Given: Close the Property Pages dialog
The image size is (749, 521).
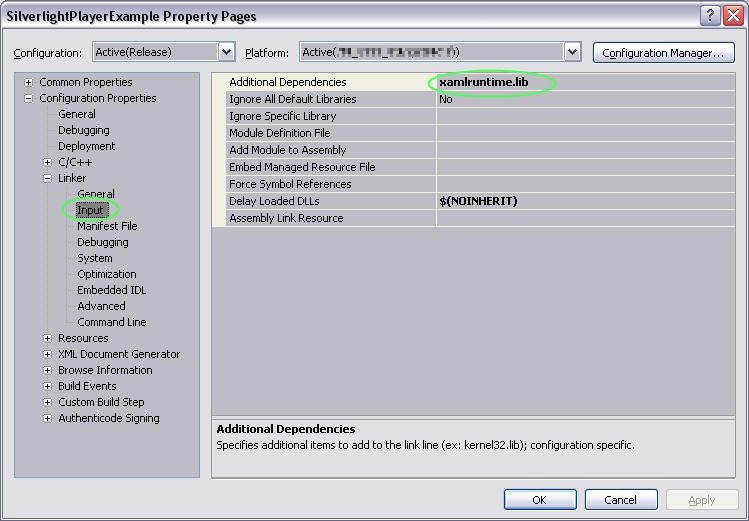Looking at the screenshot, I should (733, 16).
